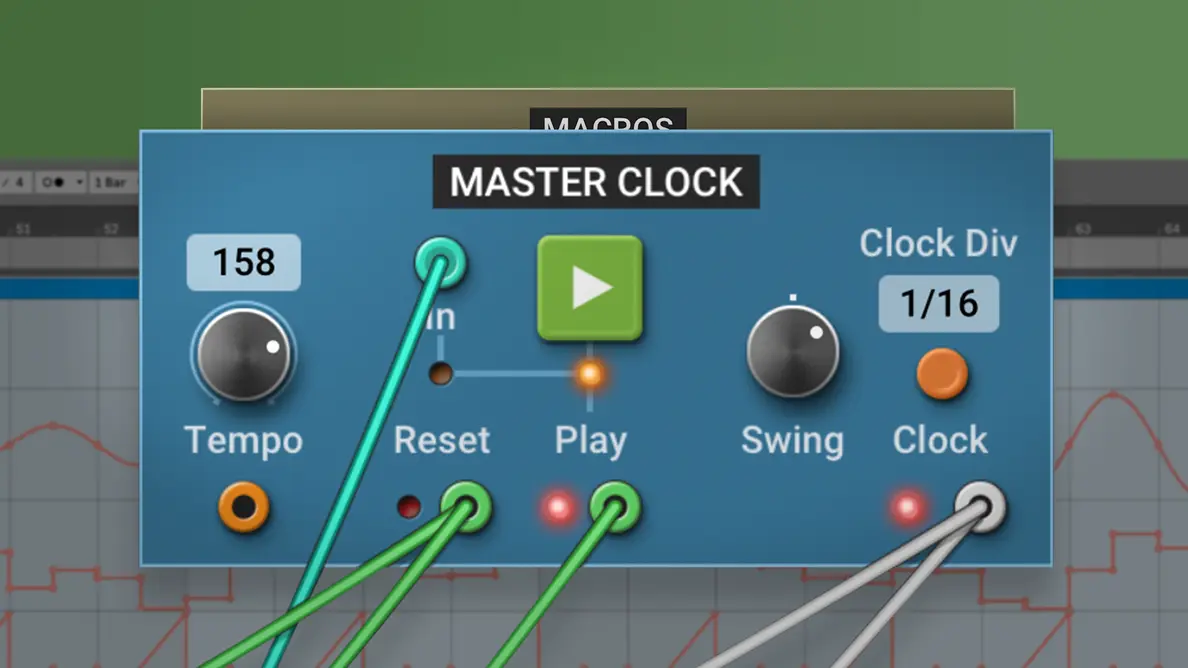1188x668 pixels.
Task: Click the red LED beside Play jack
Action: (558, 507)
